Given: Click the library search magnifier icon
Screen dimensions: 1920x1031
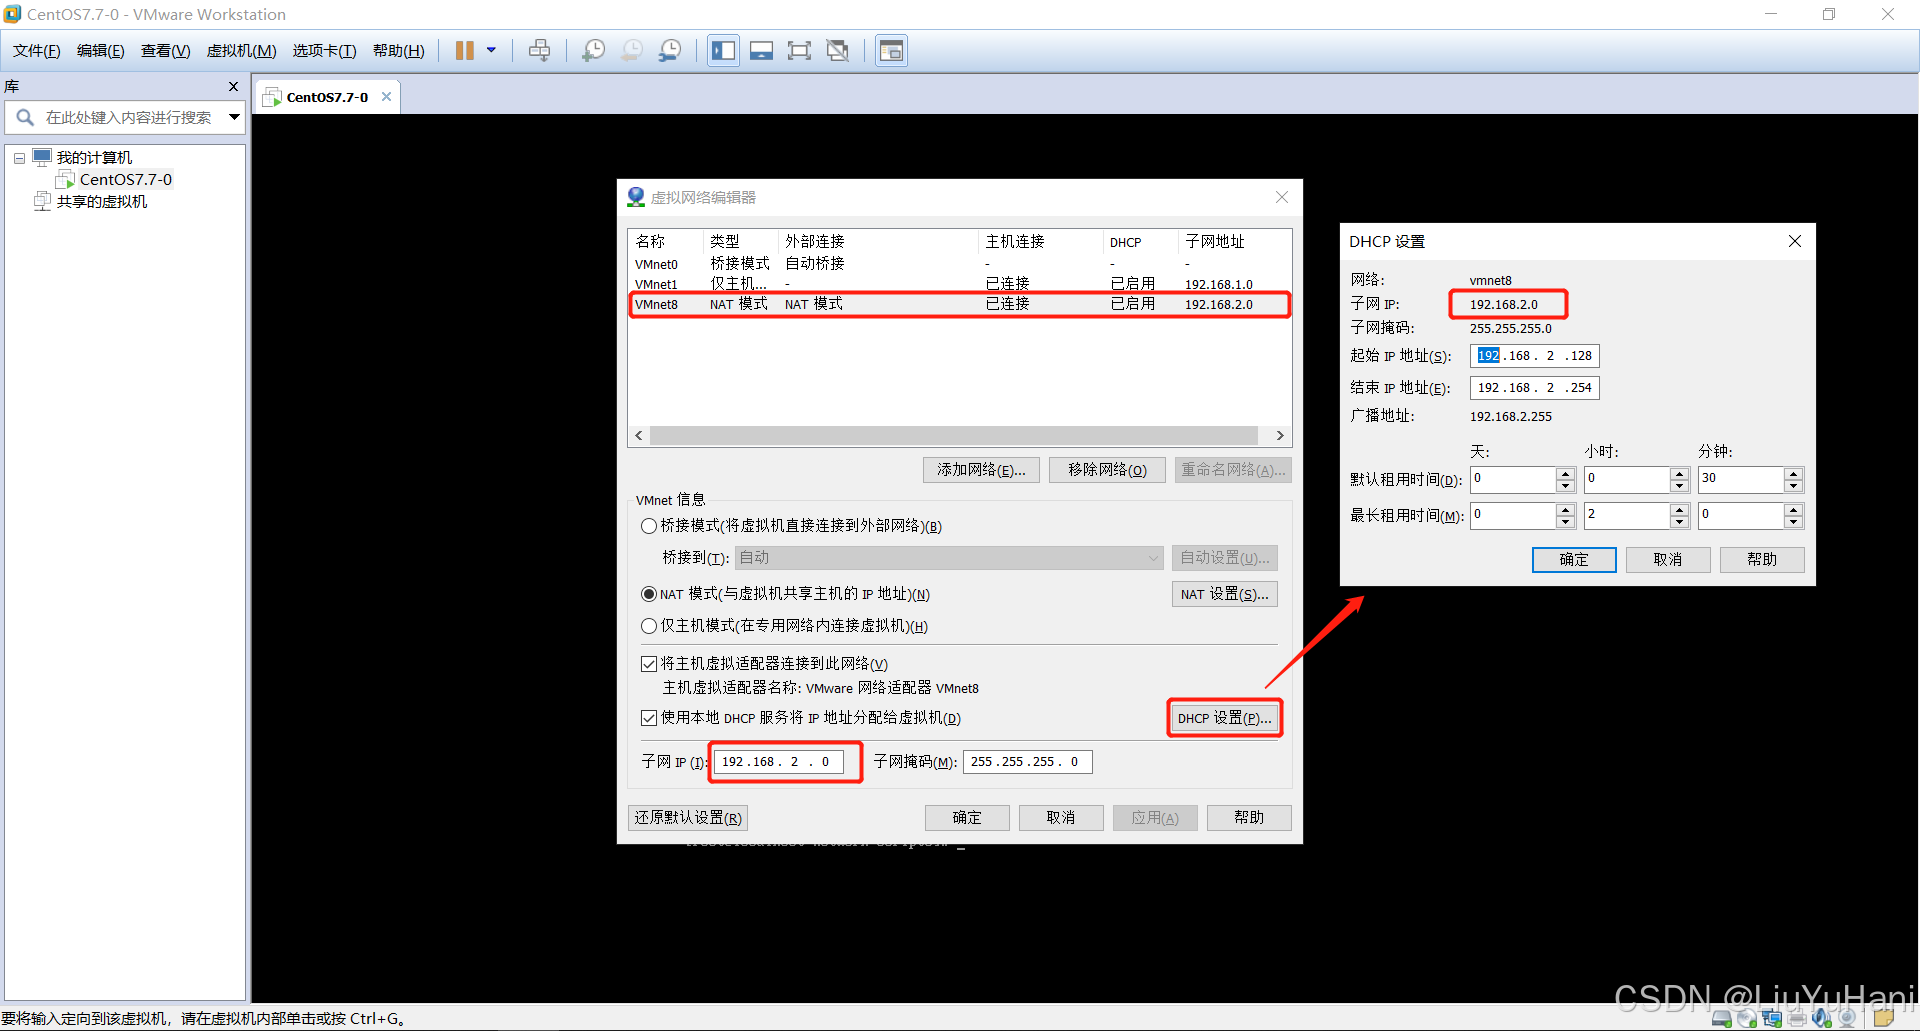Looking at the screenshot, I should (25, 118).
